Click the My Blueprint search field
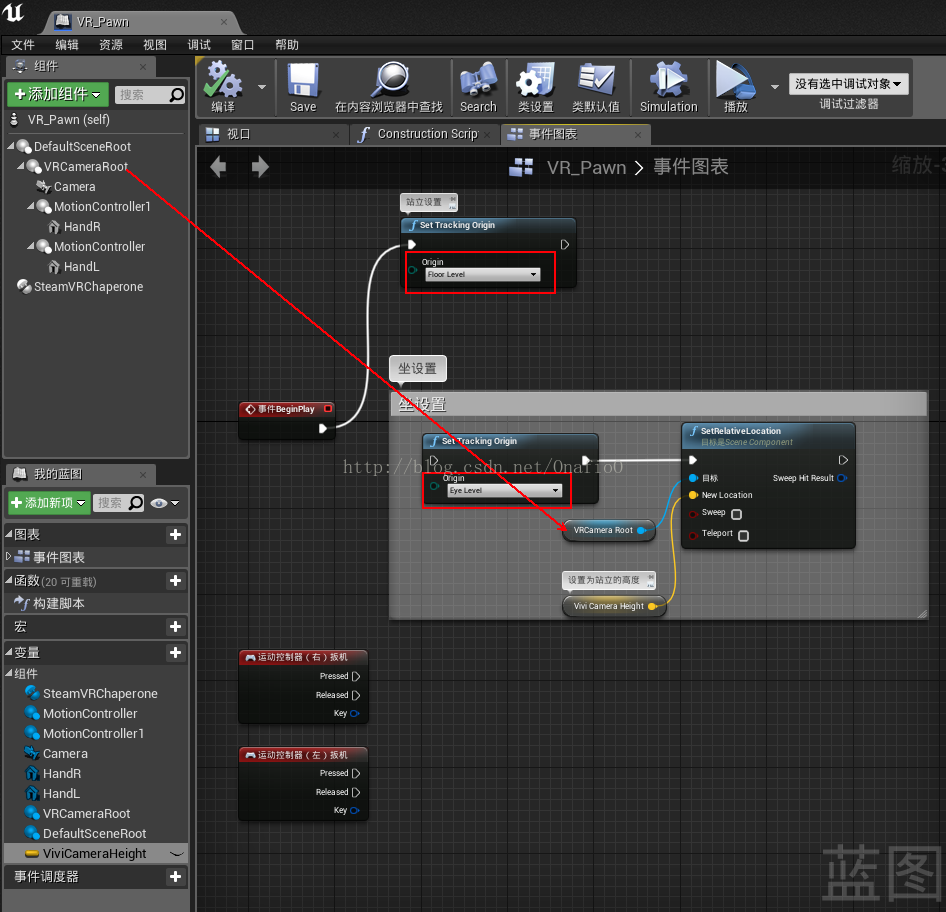The width and height of the screenshot is (946, 912). point(118,503)
